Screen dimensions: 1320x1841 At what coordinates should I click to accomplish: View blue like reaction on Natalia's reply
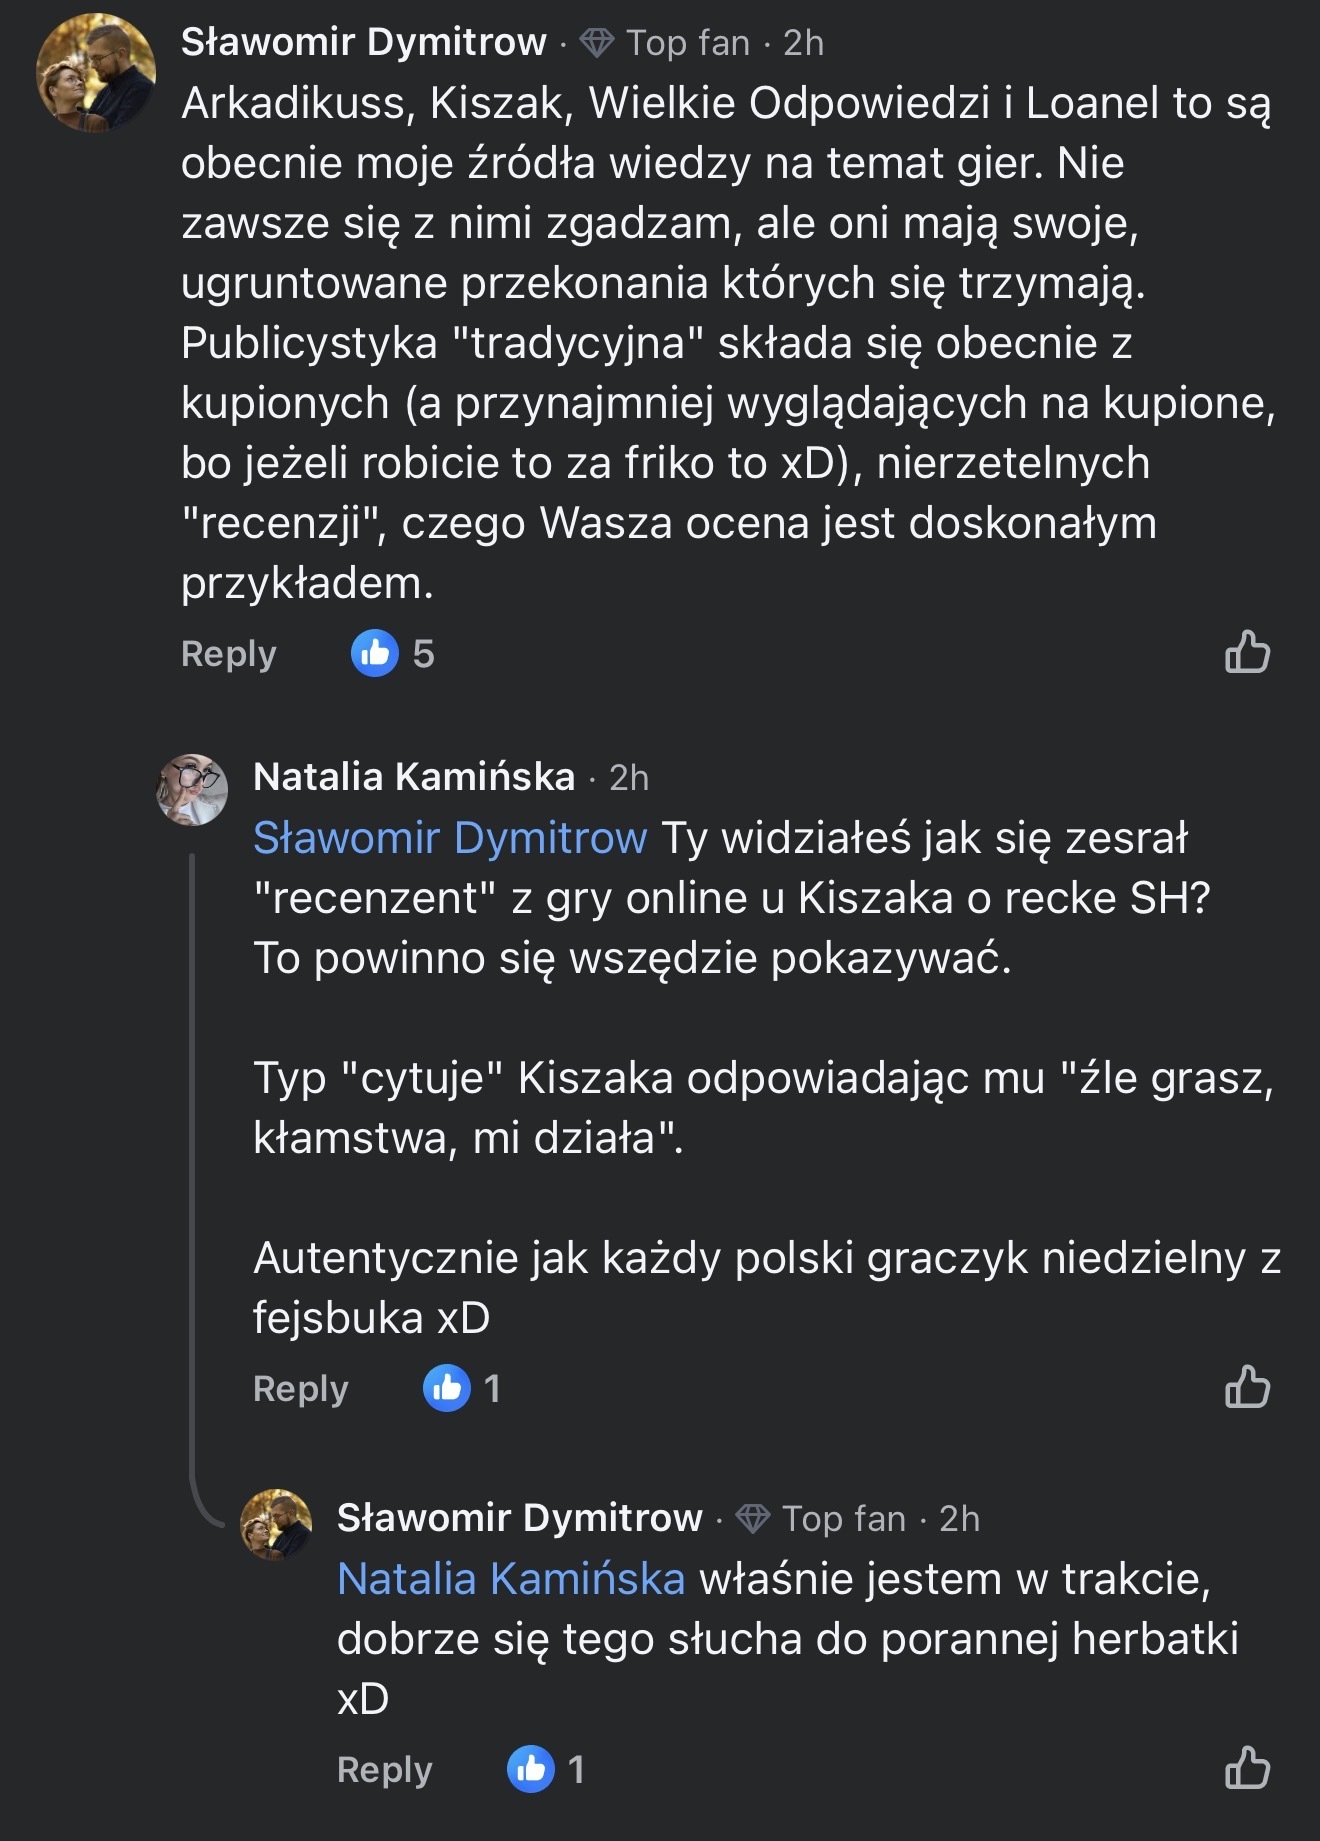[x=447, y=1388]
